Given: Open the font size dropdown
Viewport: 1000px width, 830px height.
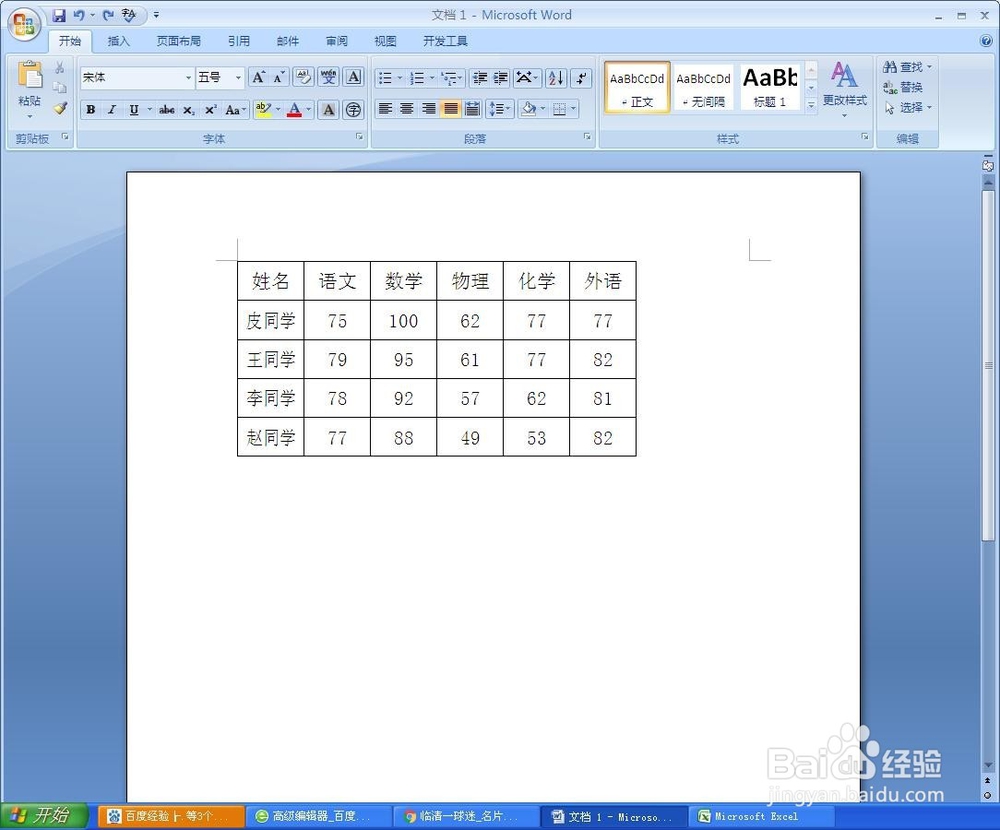Looking at the screenshot, I should point(238,78).
